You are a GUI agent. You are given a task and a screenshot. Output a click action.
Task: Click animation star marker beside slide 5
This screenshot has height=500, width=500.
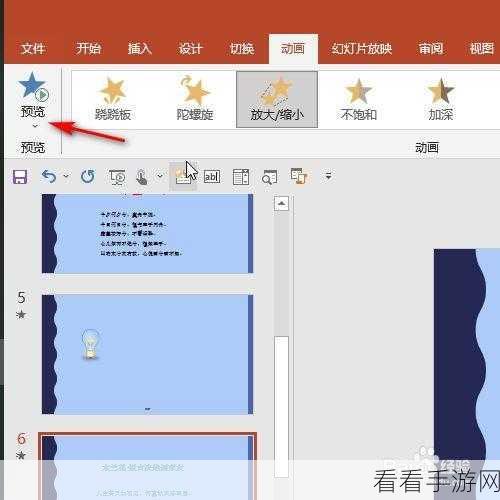click(21, 314)
